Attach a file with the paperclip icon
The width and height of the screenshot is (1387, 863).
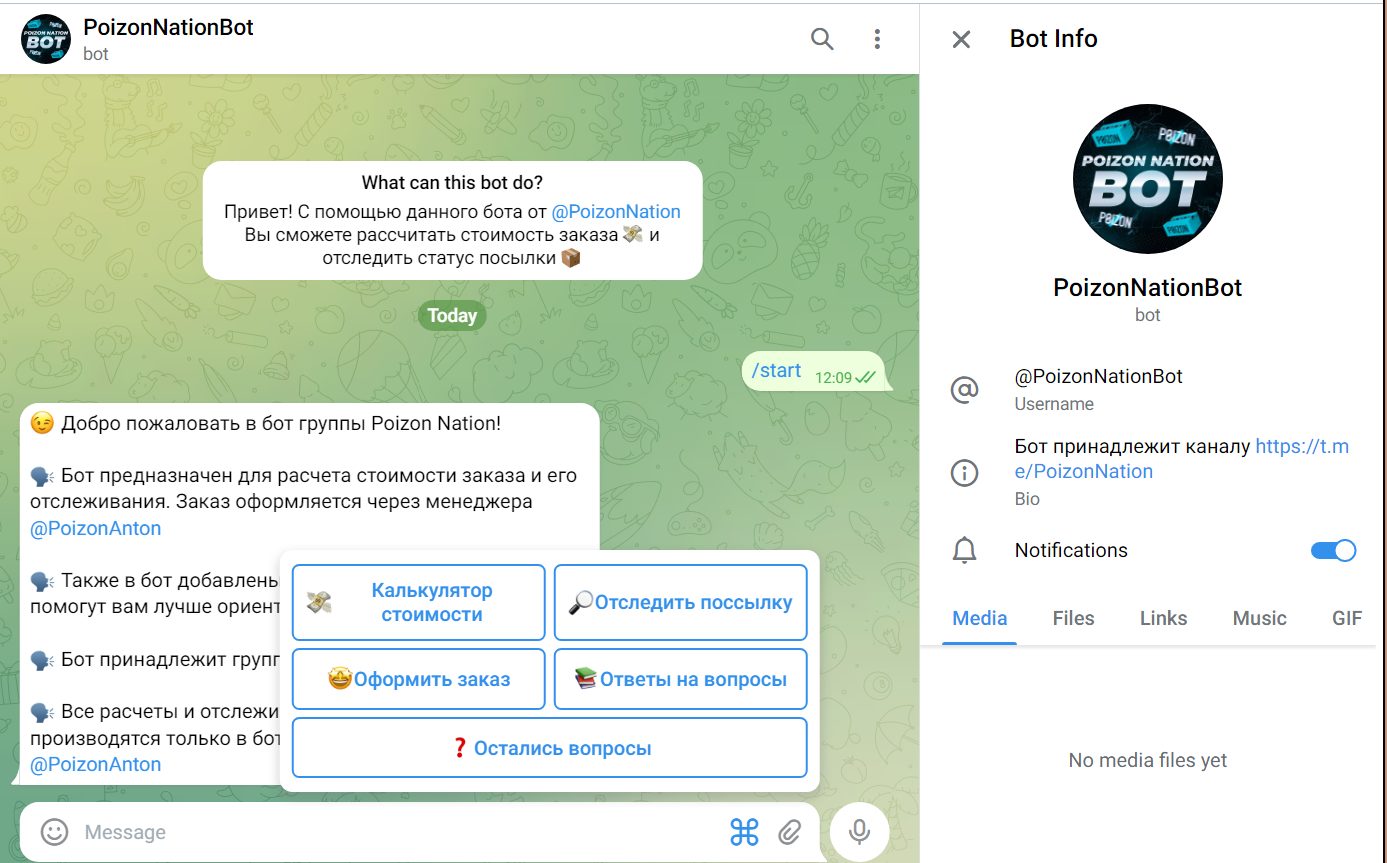[x=790, y=832]
